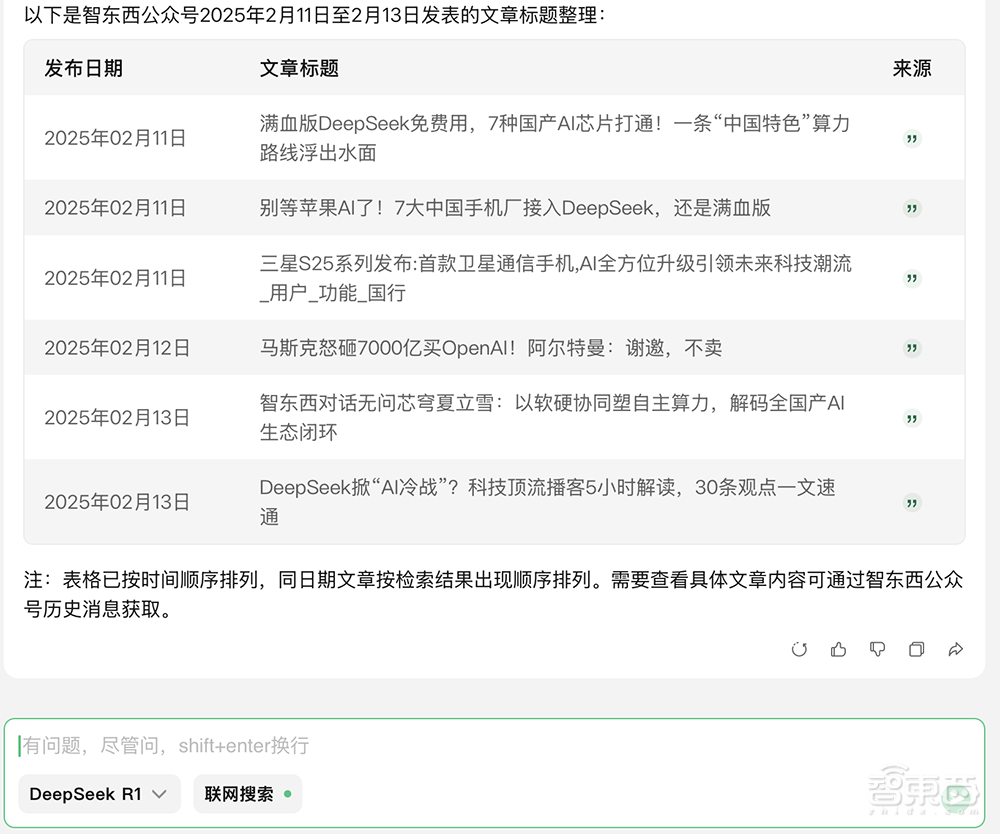Give the response a thumbs up

(x=838, y=650)
